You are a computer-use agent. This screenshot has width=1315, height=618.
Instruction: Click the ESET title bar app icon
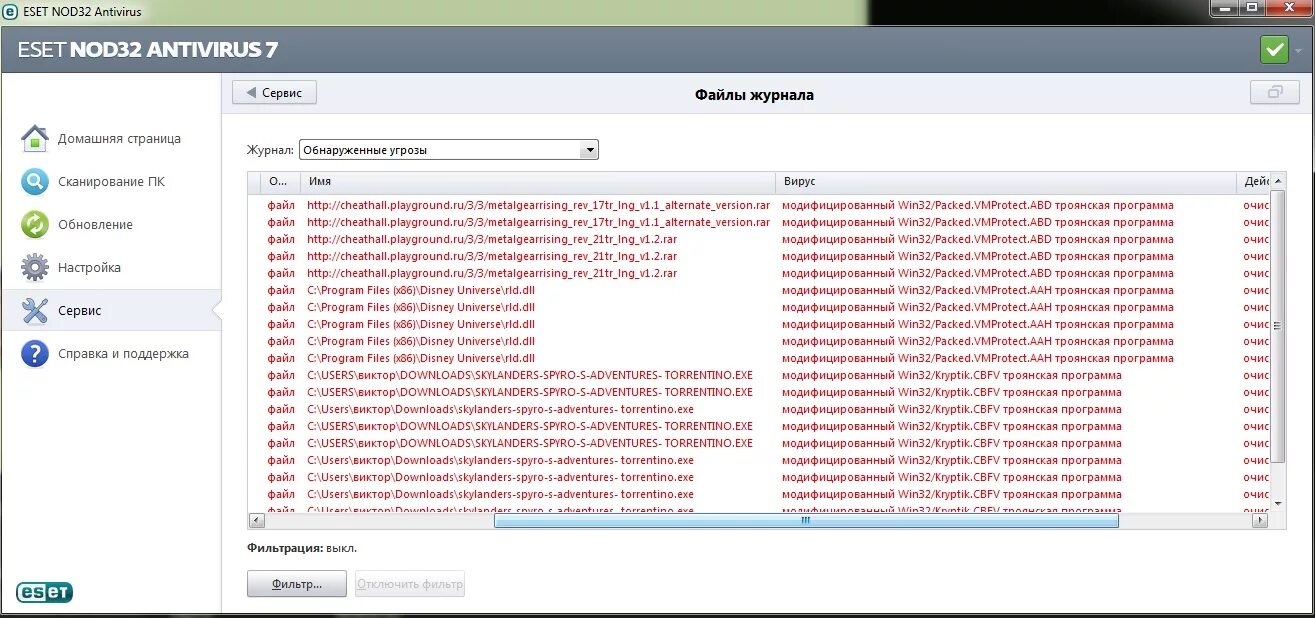coord(11,11)
